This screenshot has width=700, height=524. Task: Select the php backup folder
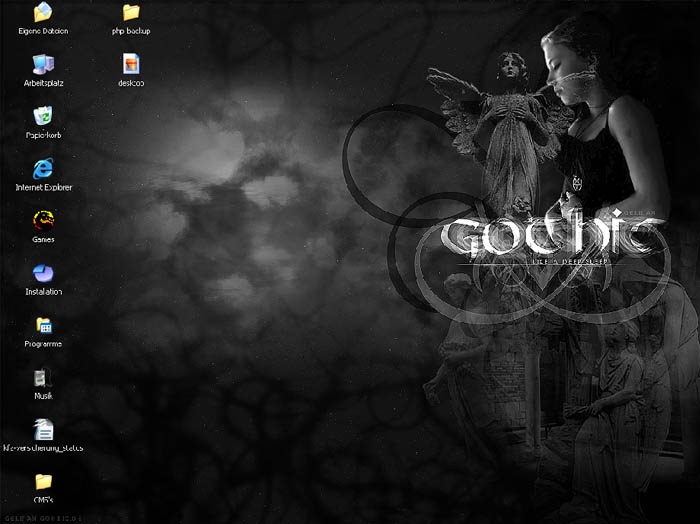point(131,12)
